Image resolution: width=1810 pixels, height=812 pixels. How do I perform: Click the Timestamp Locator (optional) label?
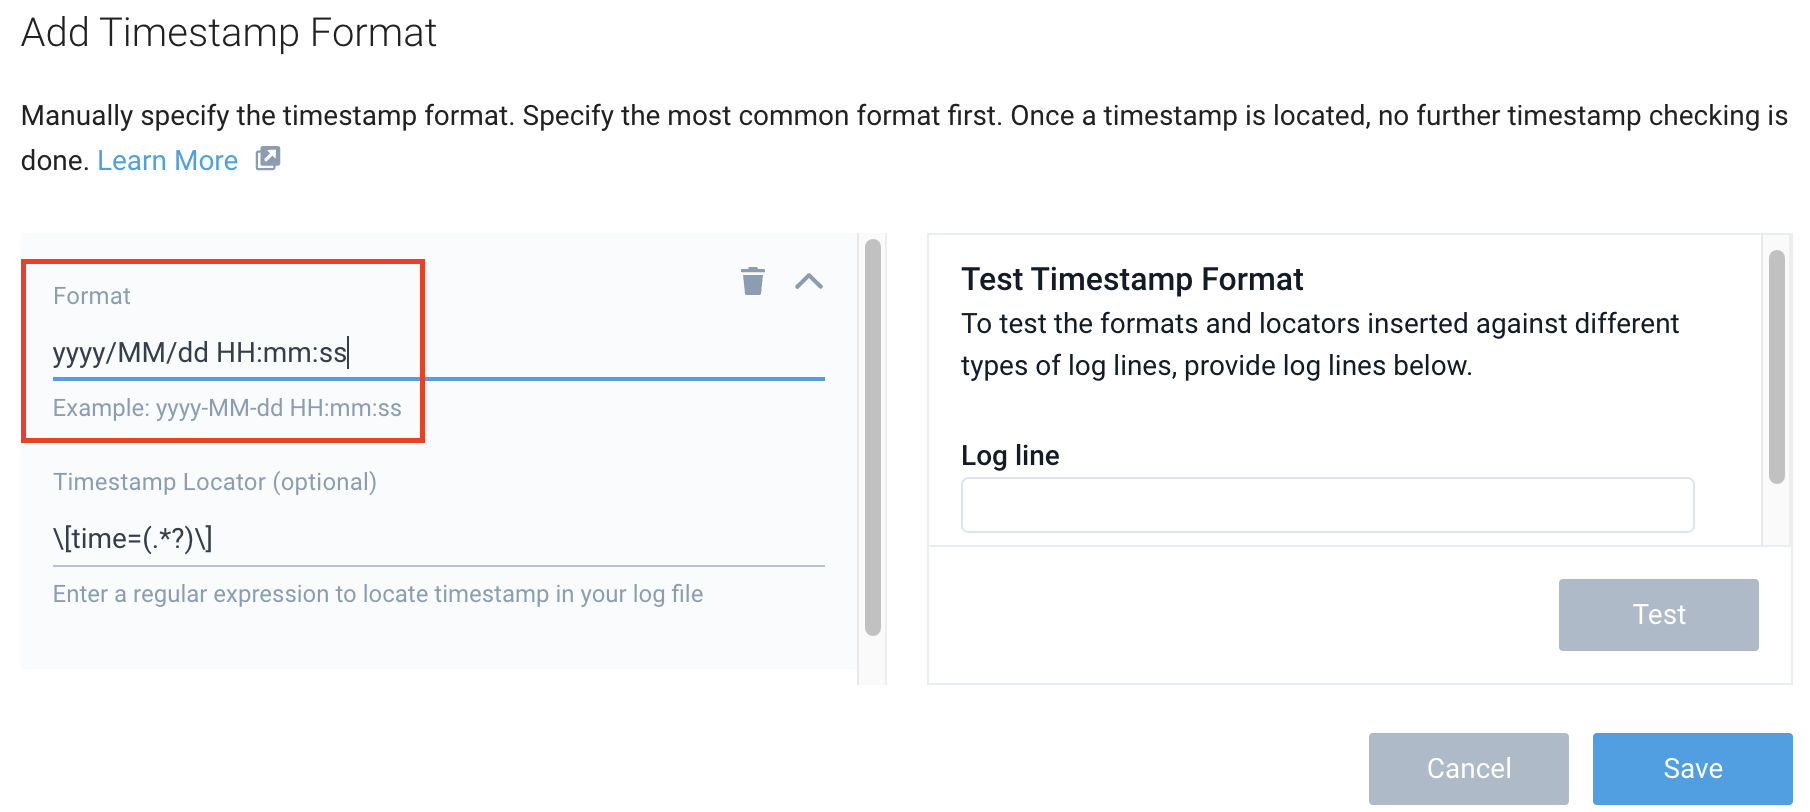(214, 482)
